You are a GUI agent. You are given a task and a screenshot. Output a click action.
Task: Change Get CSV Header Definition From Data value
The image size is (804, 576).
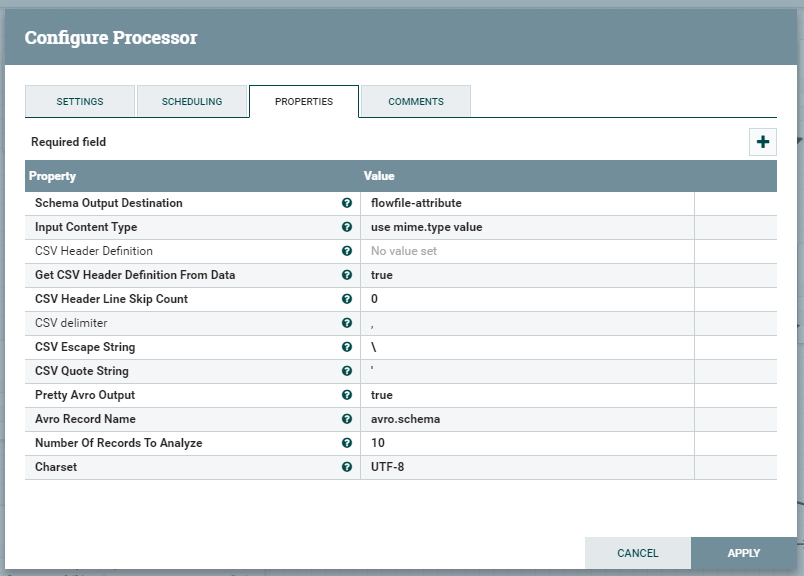tap(527, 275)
